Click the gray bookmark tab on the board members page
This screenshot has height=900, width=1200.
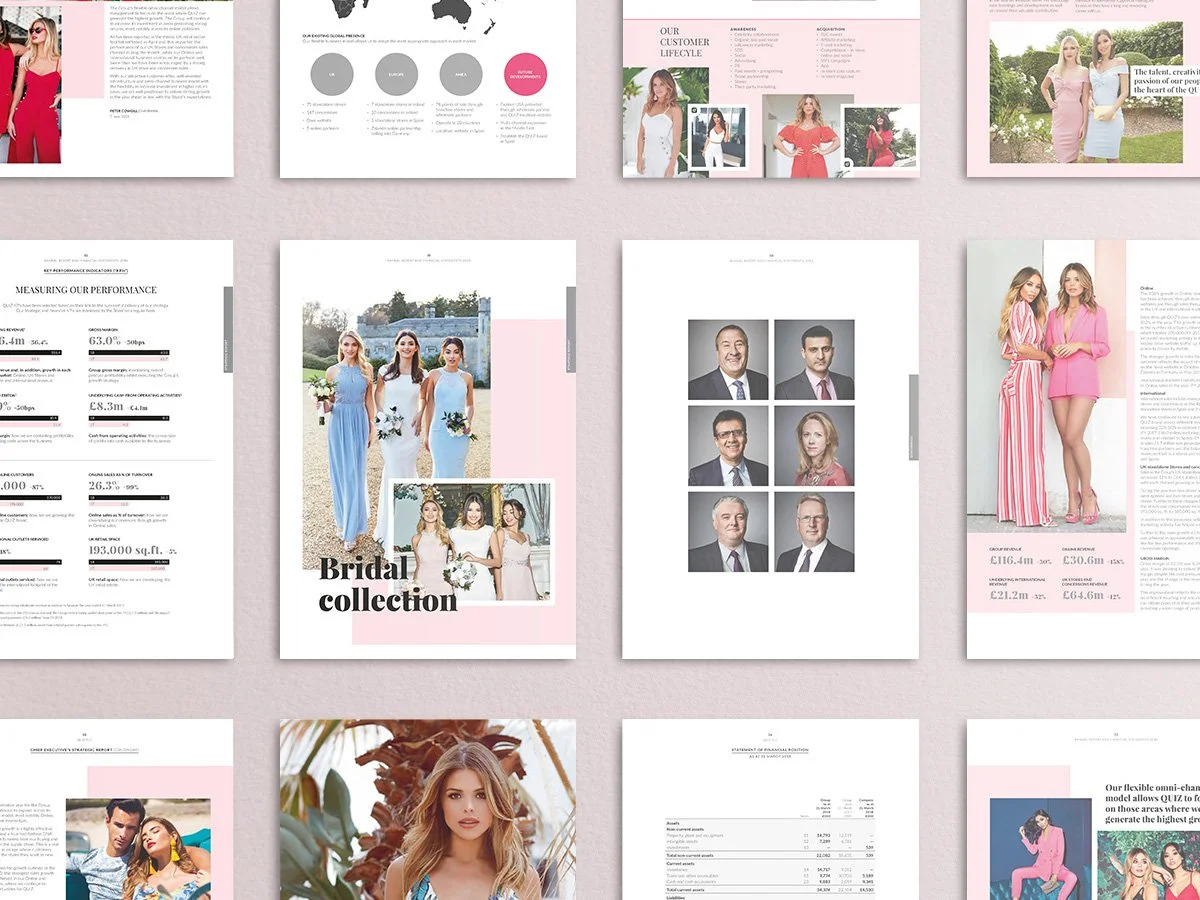pyautogui.click(x=912, y=417)
